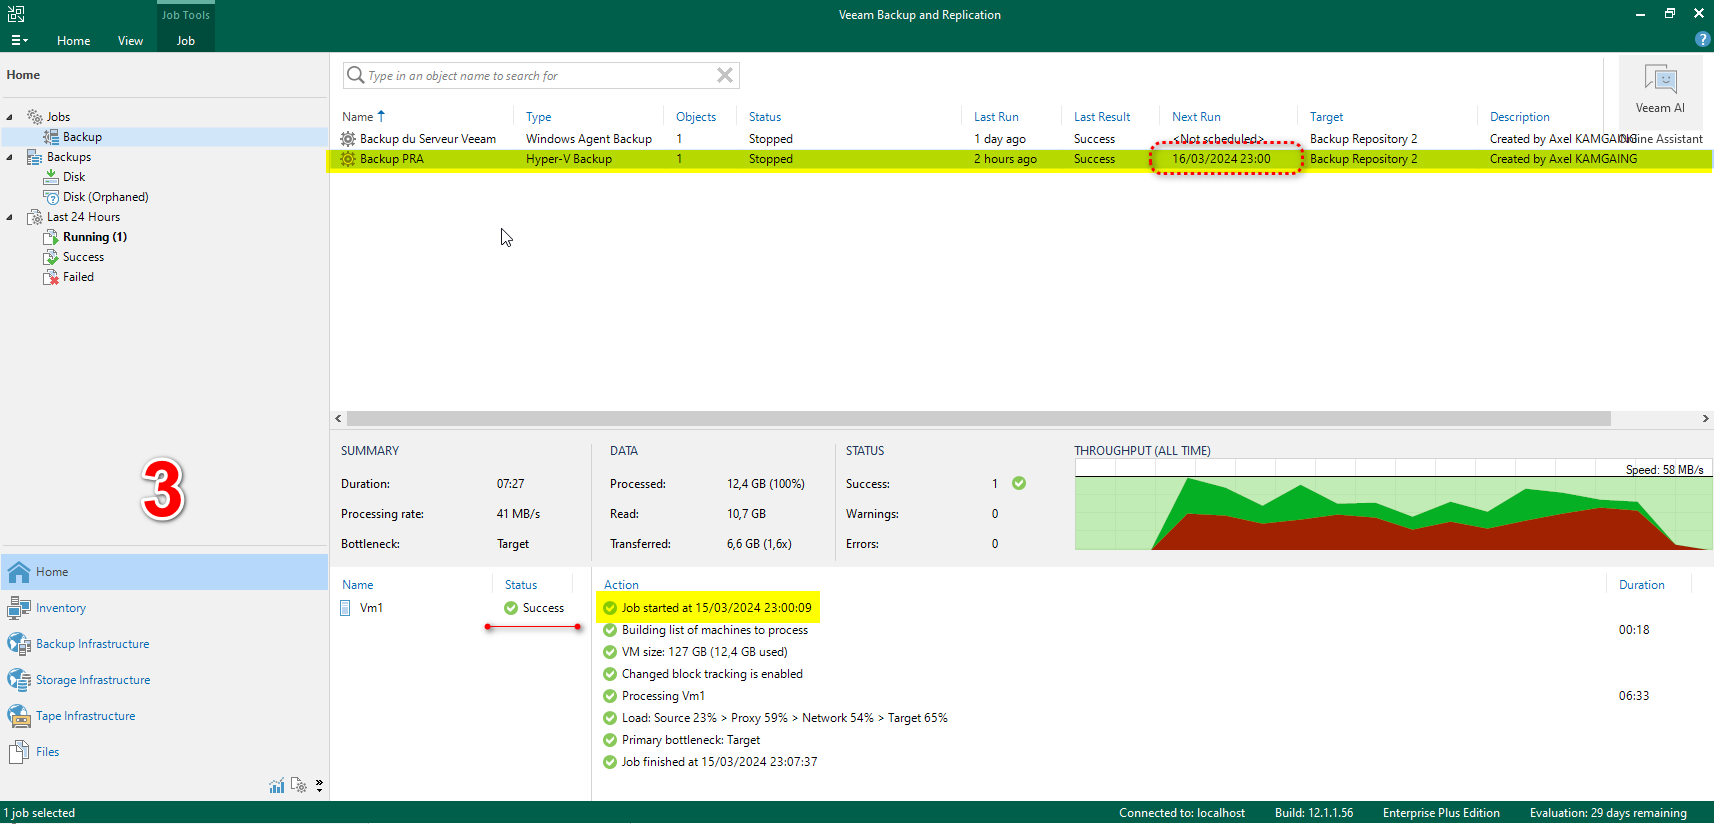Open the Home navigation pane
The image size is (1714, 824).
click(164, 572)
